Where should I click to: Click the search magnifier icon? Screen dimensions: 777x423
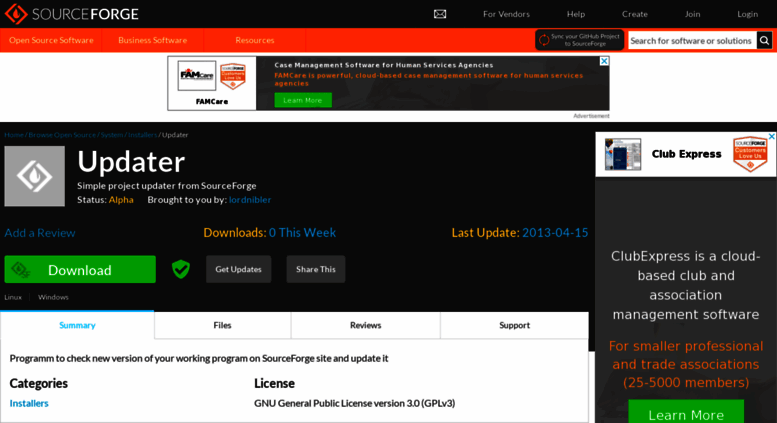pyautogui.click(x=764, y=41)
